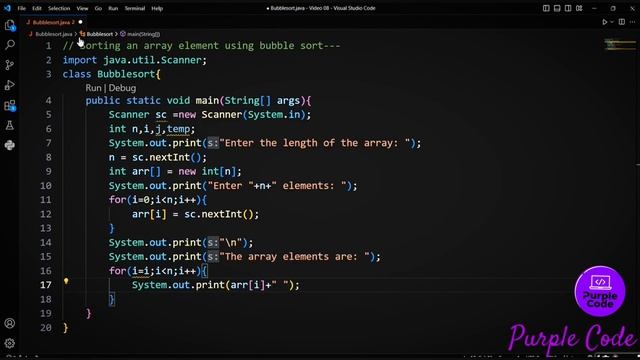Screen dimensions: 640x360
Task: Click the minimap code overview
Action: pos(620,44)
